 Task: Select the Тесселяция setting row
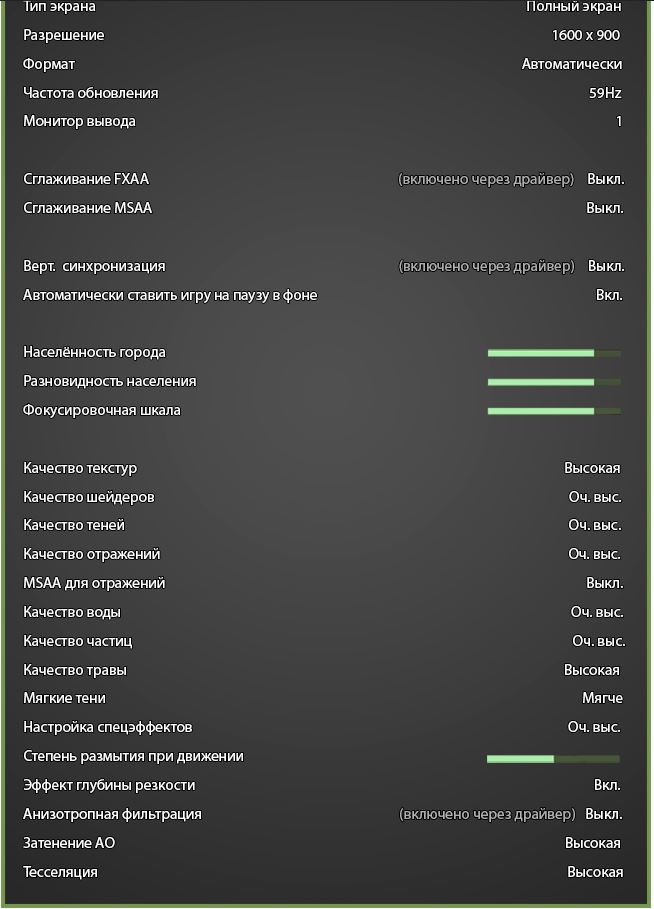click(x=61, y=873)
